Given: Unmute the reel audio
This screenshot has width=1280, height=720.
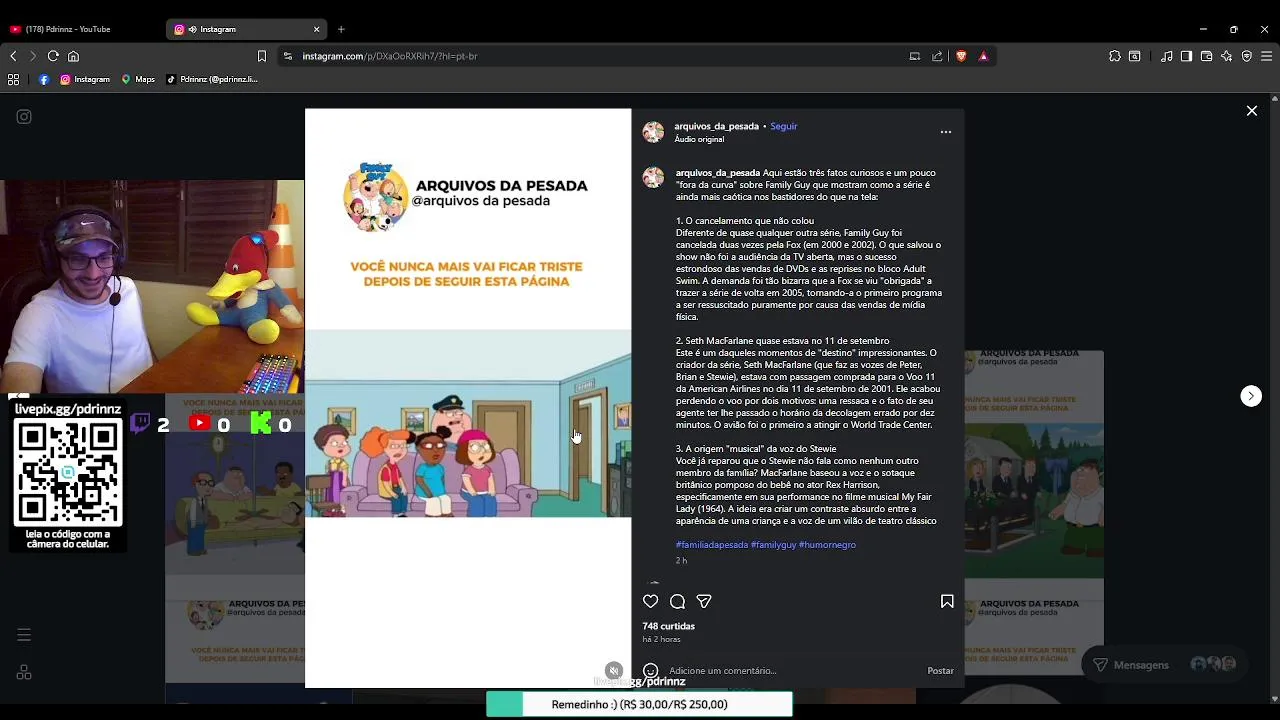Looking at the screenshot, I should pos(614,671).
